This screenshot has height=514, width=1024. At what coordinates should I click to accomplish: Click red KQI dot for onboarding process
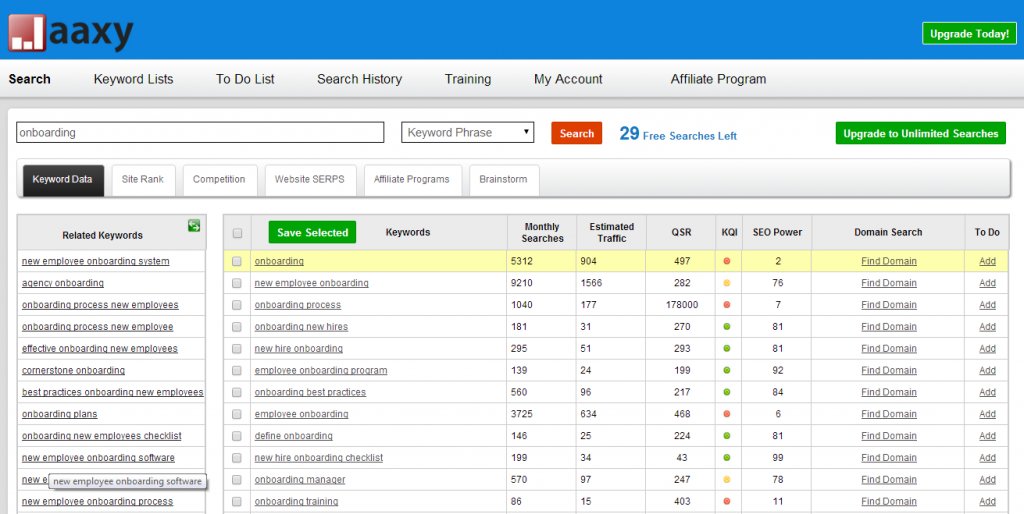tap(727, 305)
